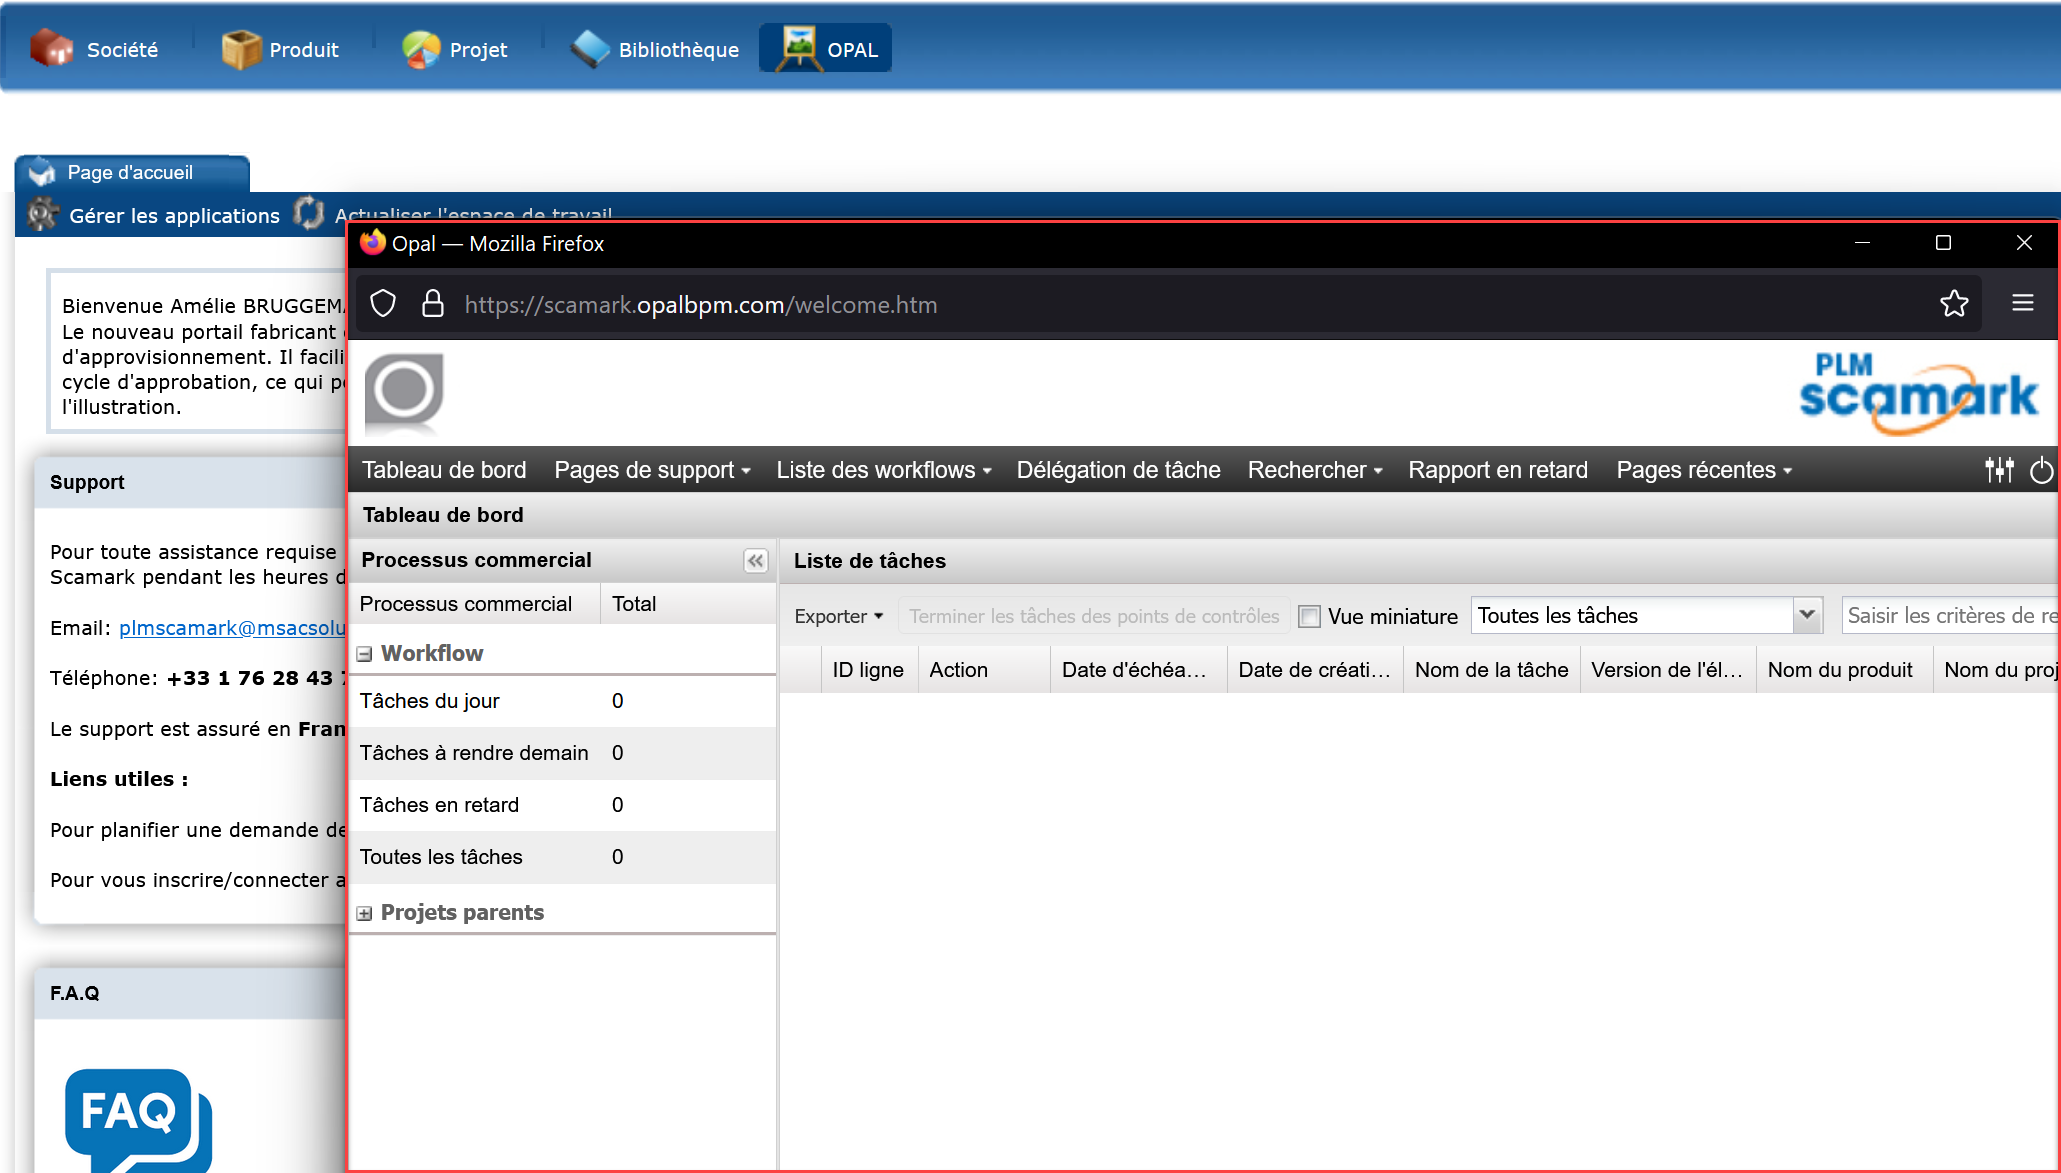
Task: Click the Action column header
Action: [984, 670]
